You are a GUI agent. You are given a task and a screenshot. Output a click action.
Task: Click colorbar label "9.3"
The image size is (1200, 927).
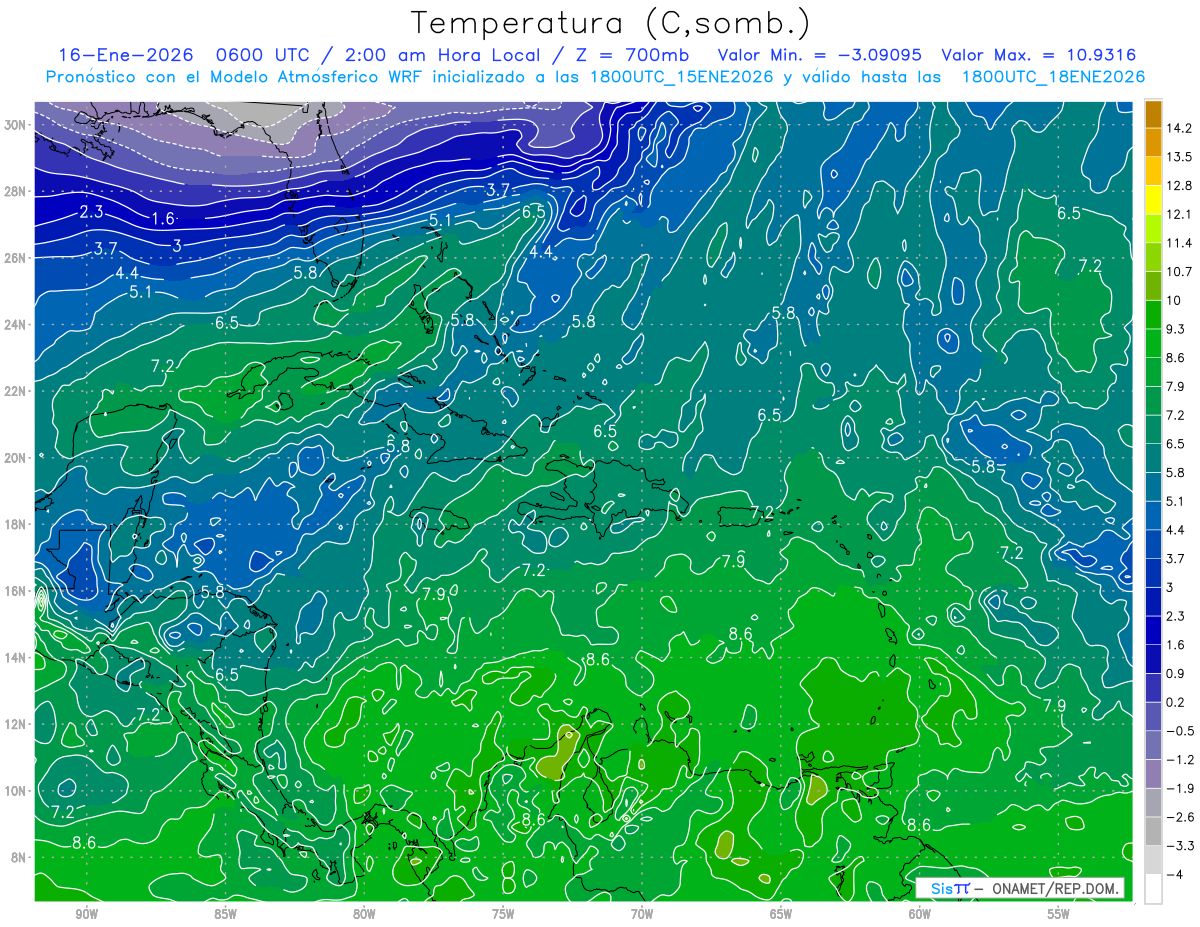click(1177, 329)
